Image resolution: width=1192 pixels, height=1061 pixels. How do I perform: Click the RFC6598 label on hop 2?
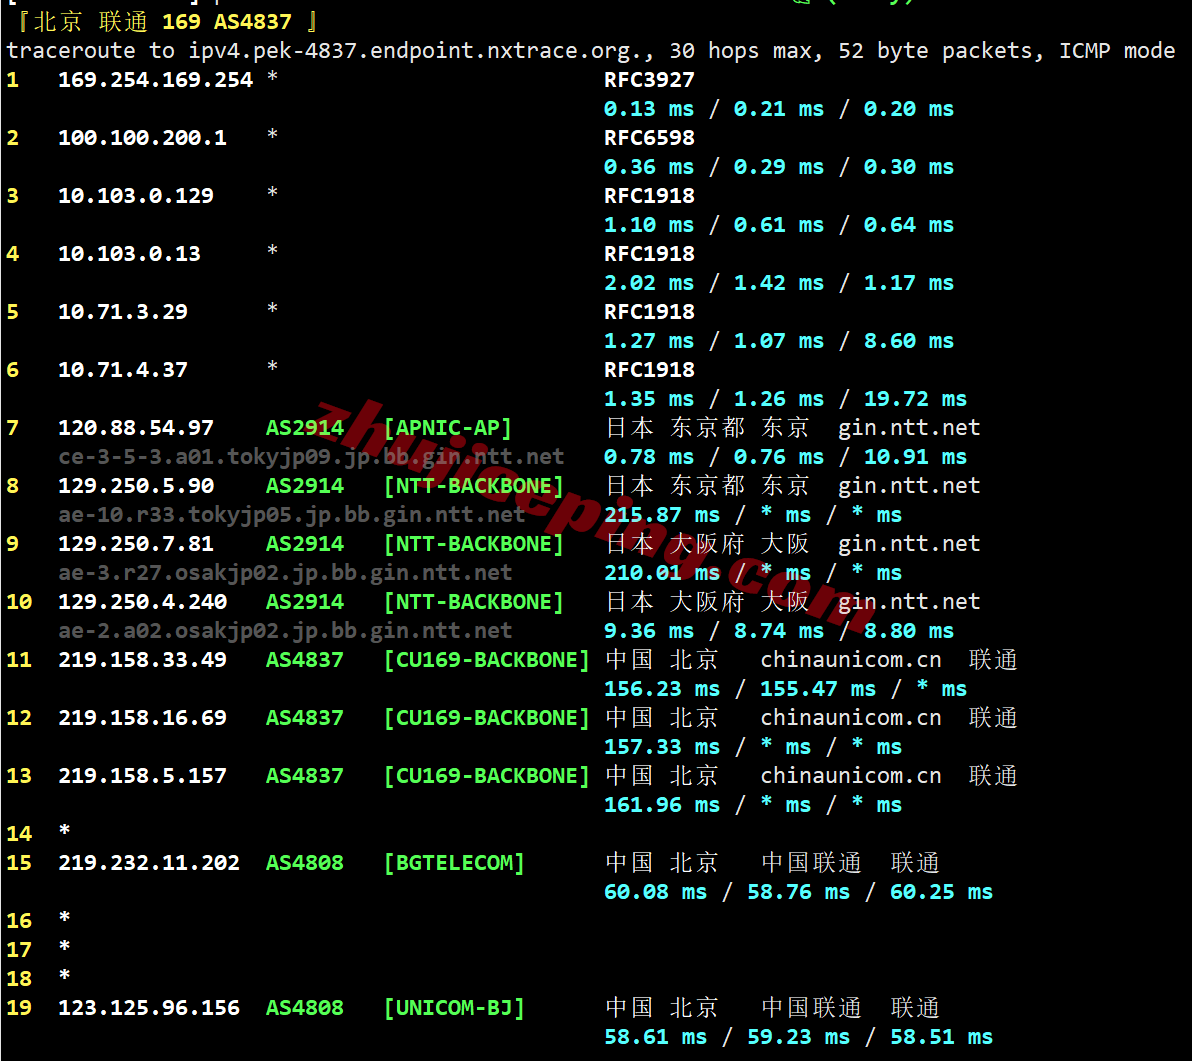[649, 138]
